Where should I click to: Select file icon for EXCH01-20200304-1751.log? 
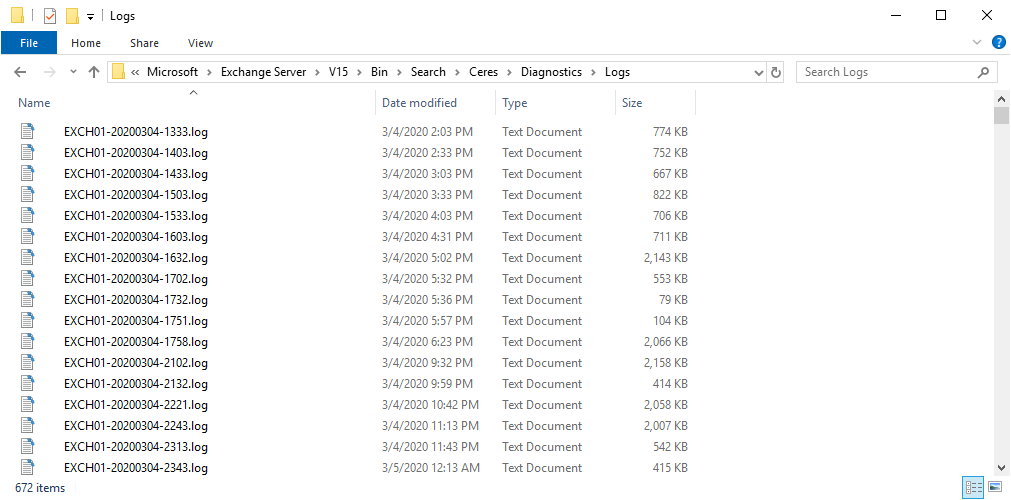point(27,320)
